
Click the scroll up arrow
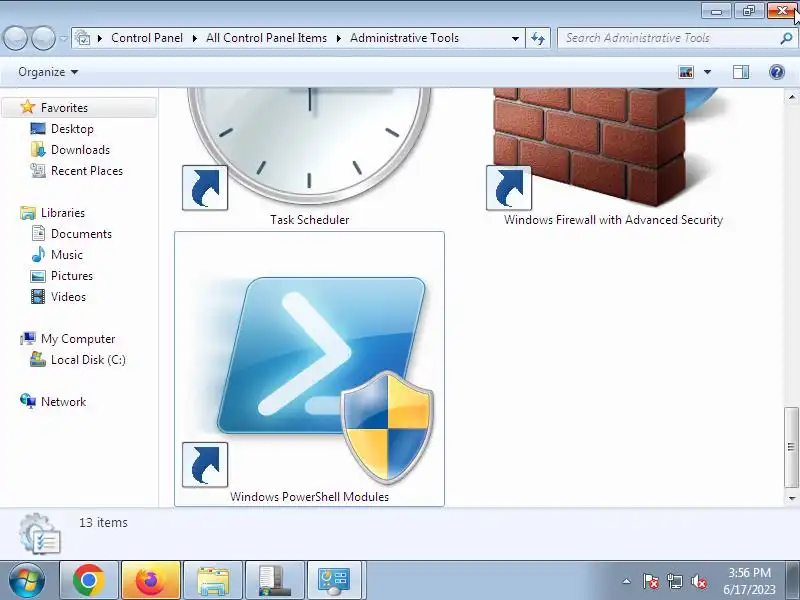pyautogui.click(x=791, y=96)
